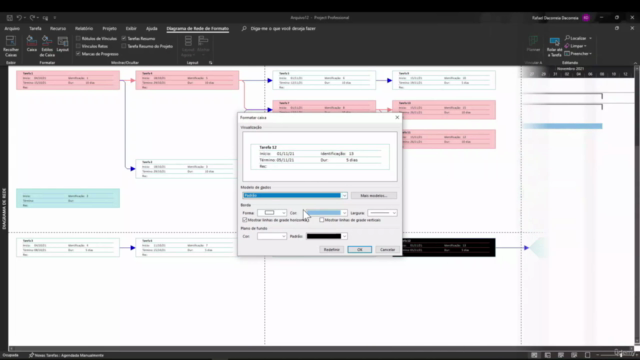Click the Diga-me search lightbulb icon
Viewport: 640px width, 360px height.
point(244,29)
